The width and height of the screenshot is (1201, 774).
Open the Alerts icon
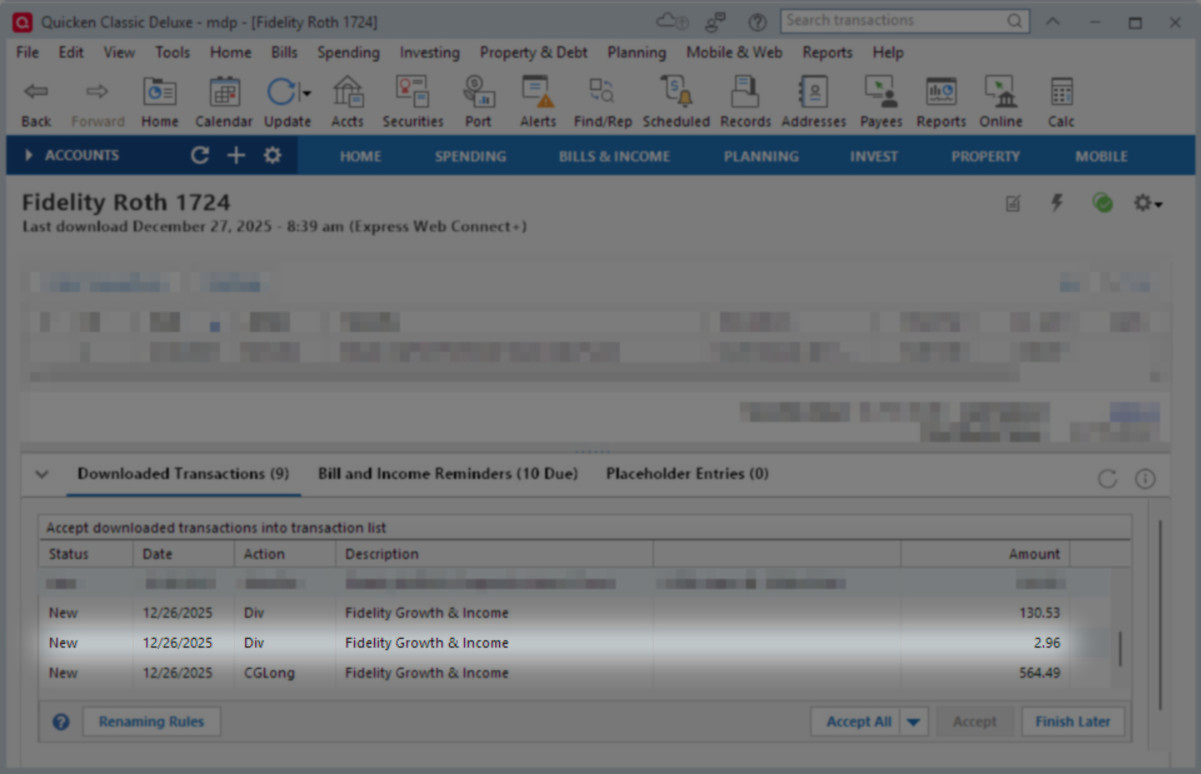[x=537, y=102]
